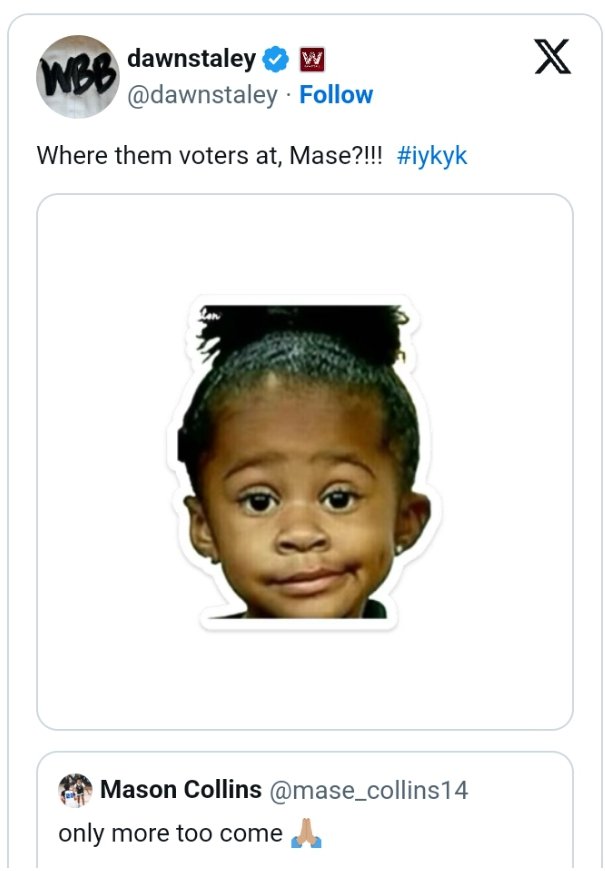Follow the dawnstaley account
605x871 pixels.
[x=336, y=95]
